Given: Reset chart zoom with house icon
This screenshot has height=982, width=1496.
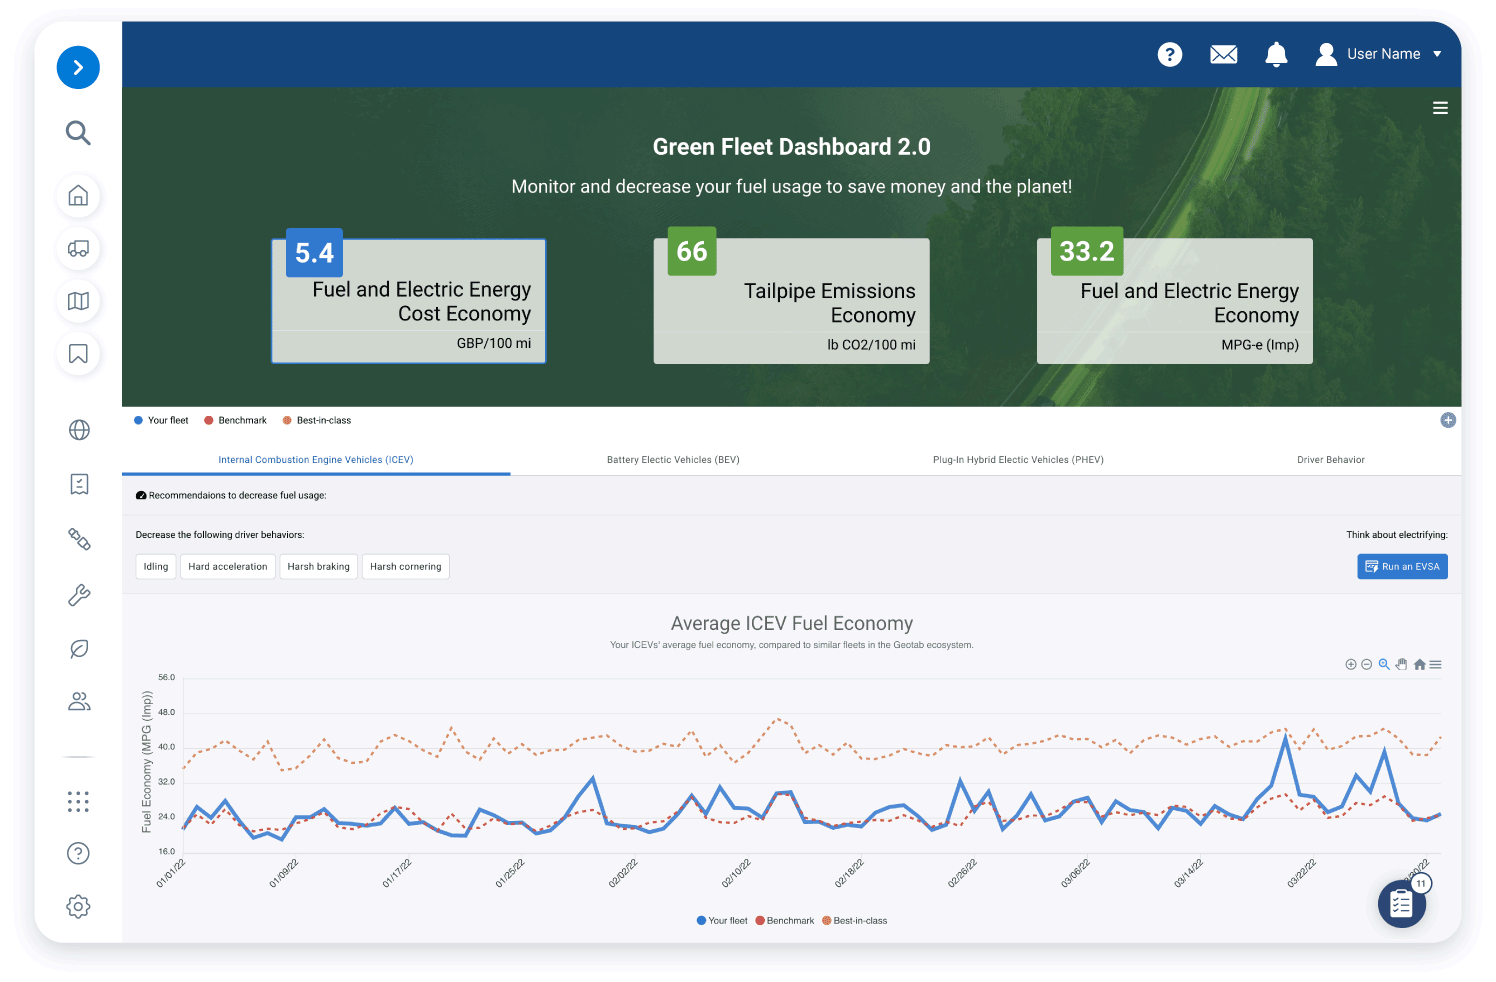Looking at the screenshot, I should (x=1419, y=665).
